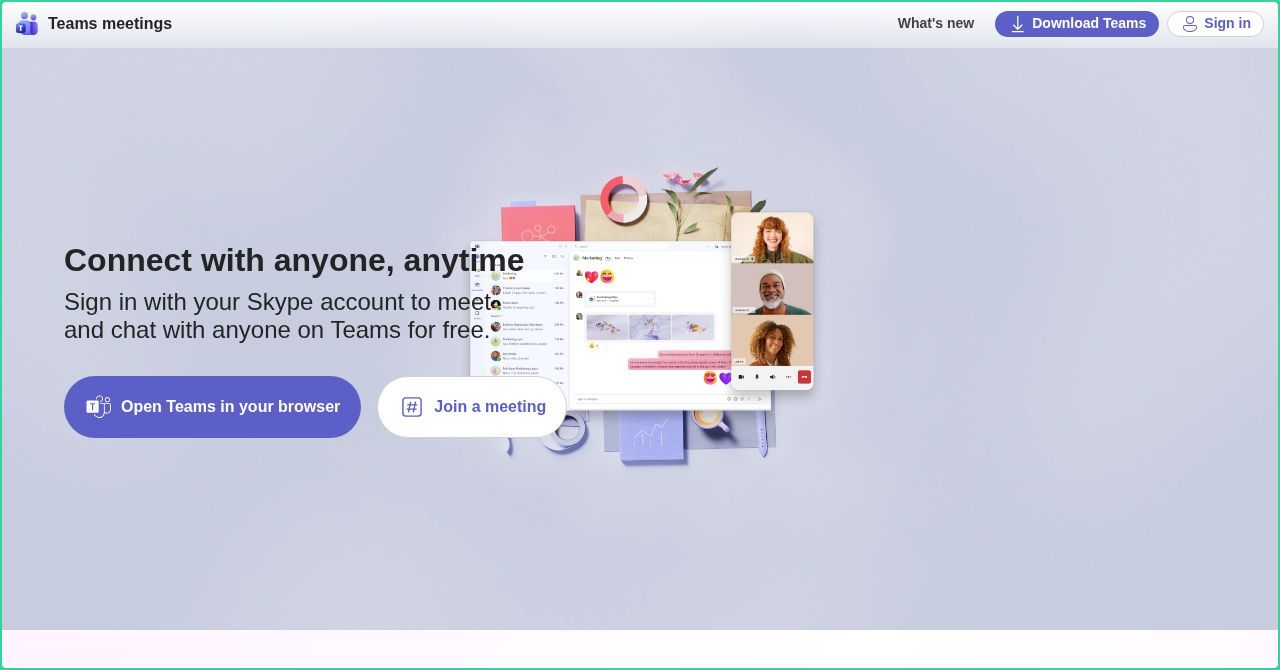
Task: Toggle the smiling emoji beside the photo gallery message
Action: tap(591, 345)
